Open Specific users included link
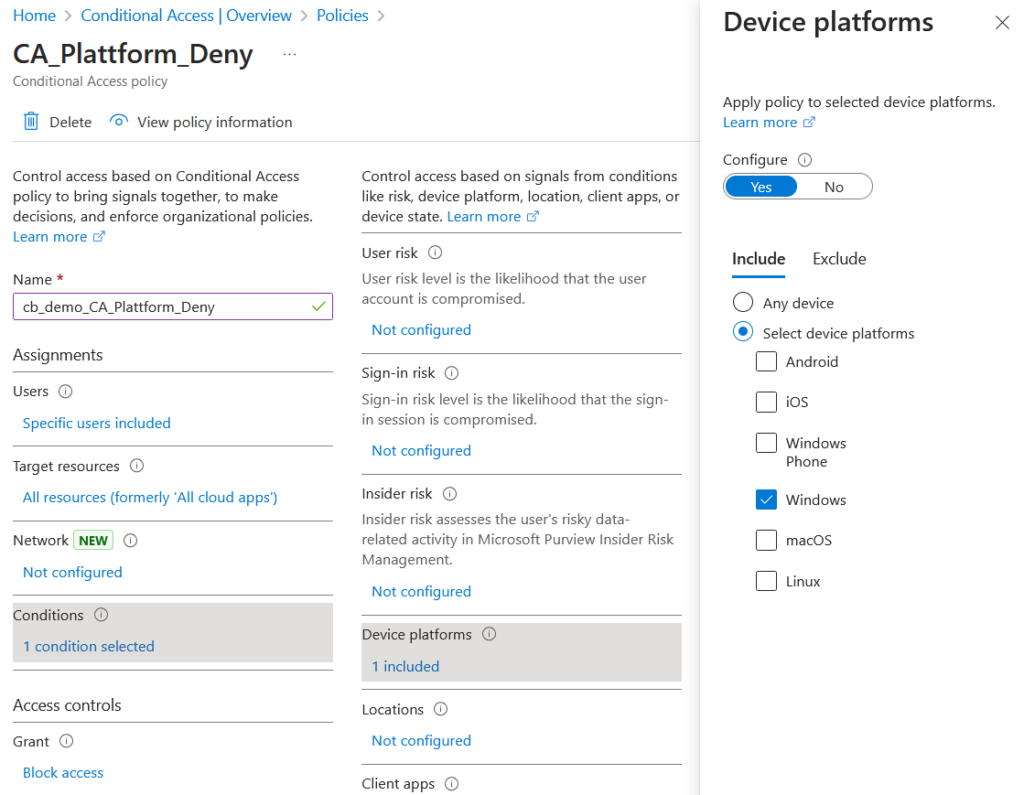This screenshot has height=795, width=1024. click(x=97, y=423)
